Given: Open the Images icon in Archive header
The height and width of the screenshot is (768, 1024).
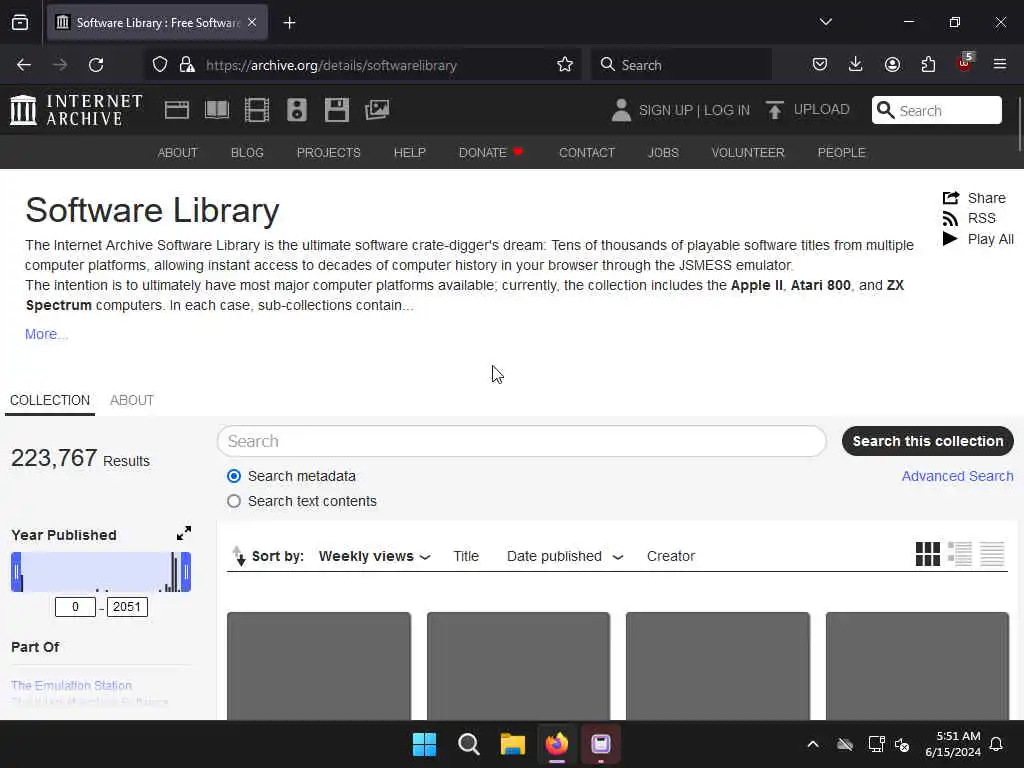Looking at the screenshot, I should (x=377, y=110).
